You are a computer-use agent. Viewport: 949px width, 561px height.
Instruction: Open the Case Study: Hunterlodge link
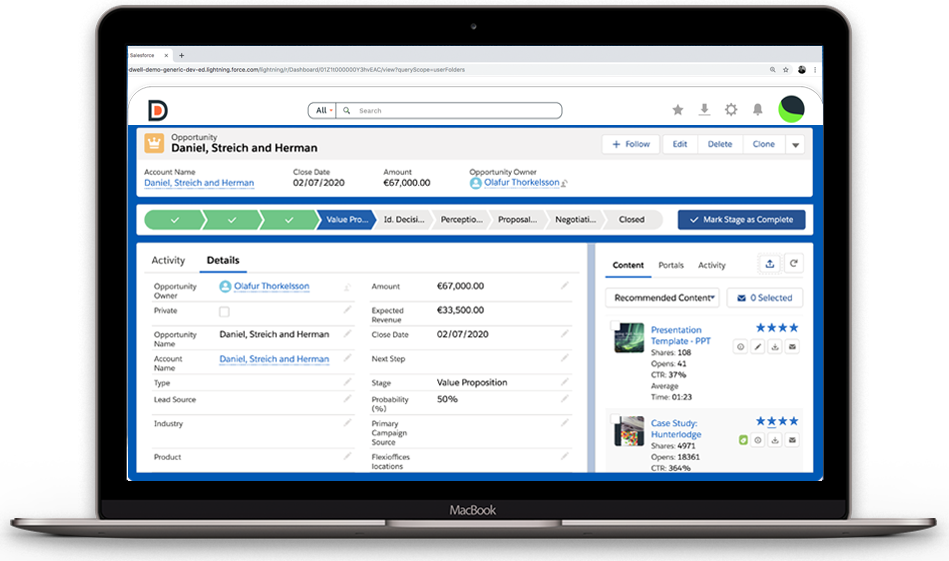(676, 428)
